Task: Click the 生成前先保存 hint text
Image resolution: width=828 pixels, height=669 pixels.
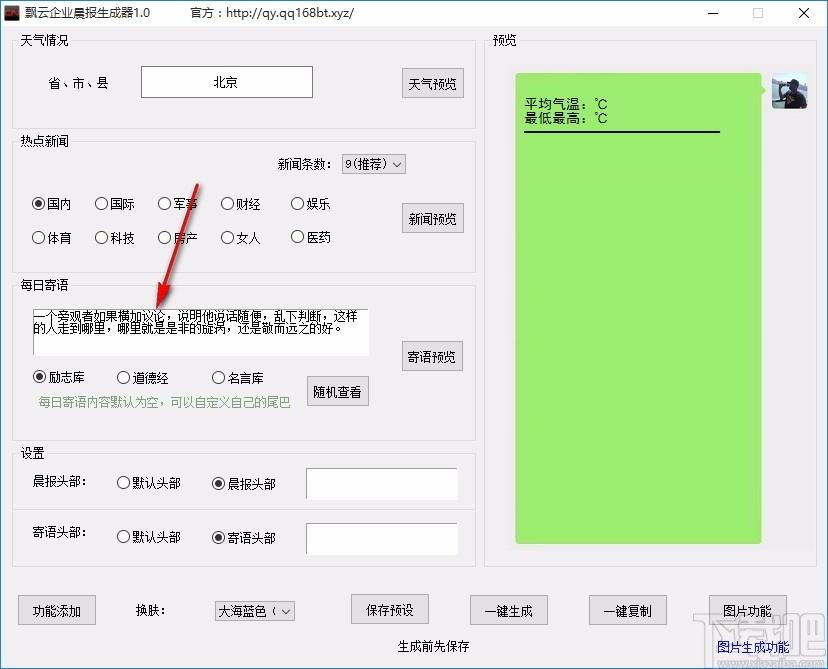Action: coord(433,646)
